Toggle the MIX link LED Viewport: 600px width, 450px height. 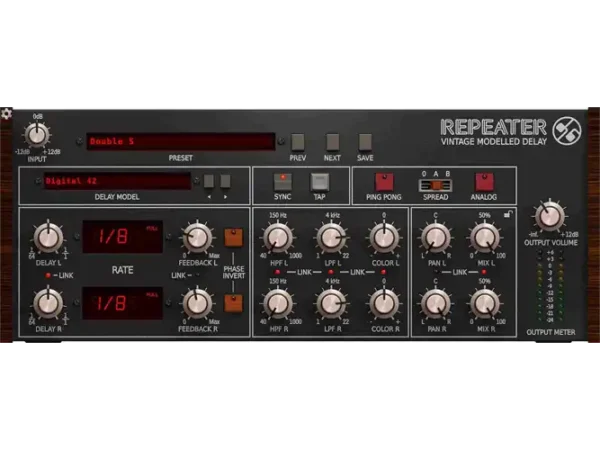point(484,272)
